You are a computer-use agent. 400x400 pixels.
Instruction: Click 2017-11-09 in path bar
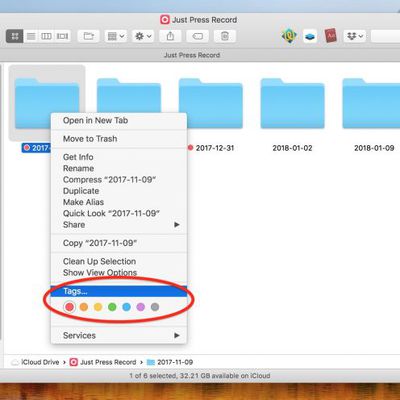click(x=170, y=362)
